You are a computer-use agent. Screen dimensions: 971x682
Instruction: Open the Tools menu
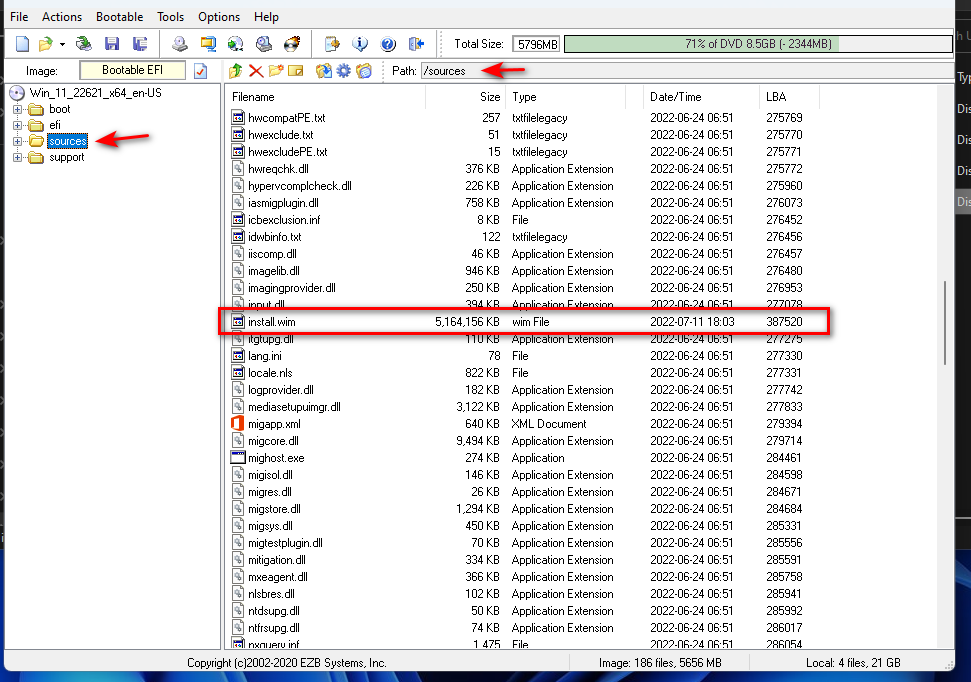tap(170, 17)
